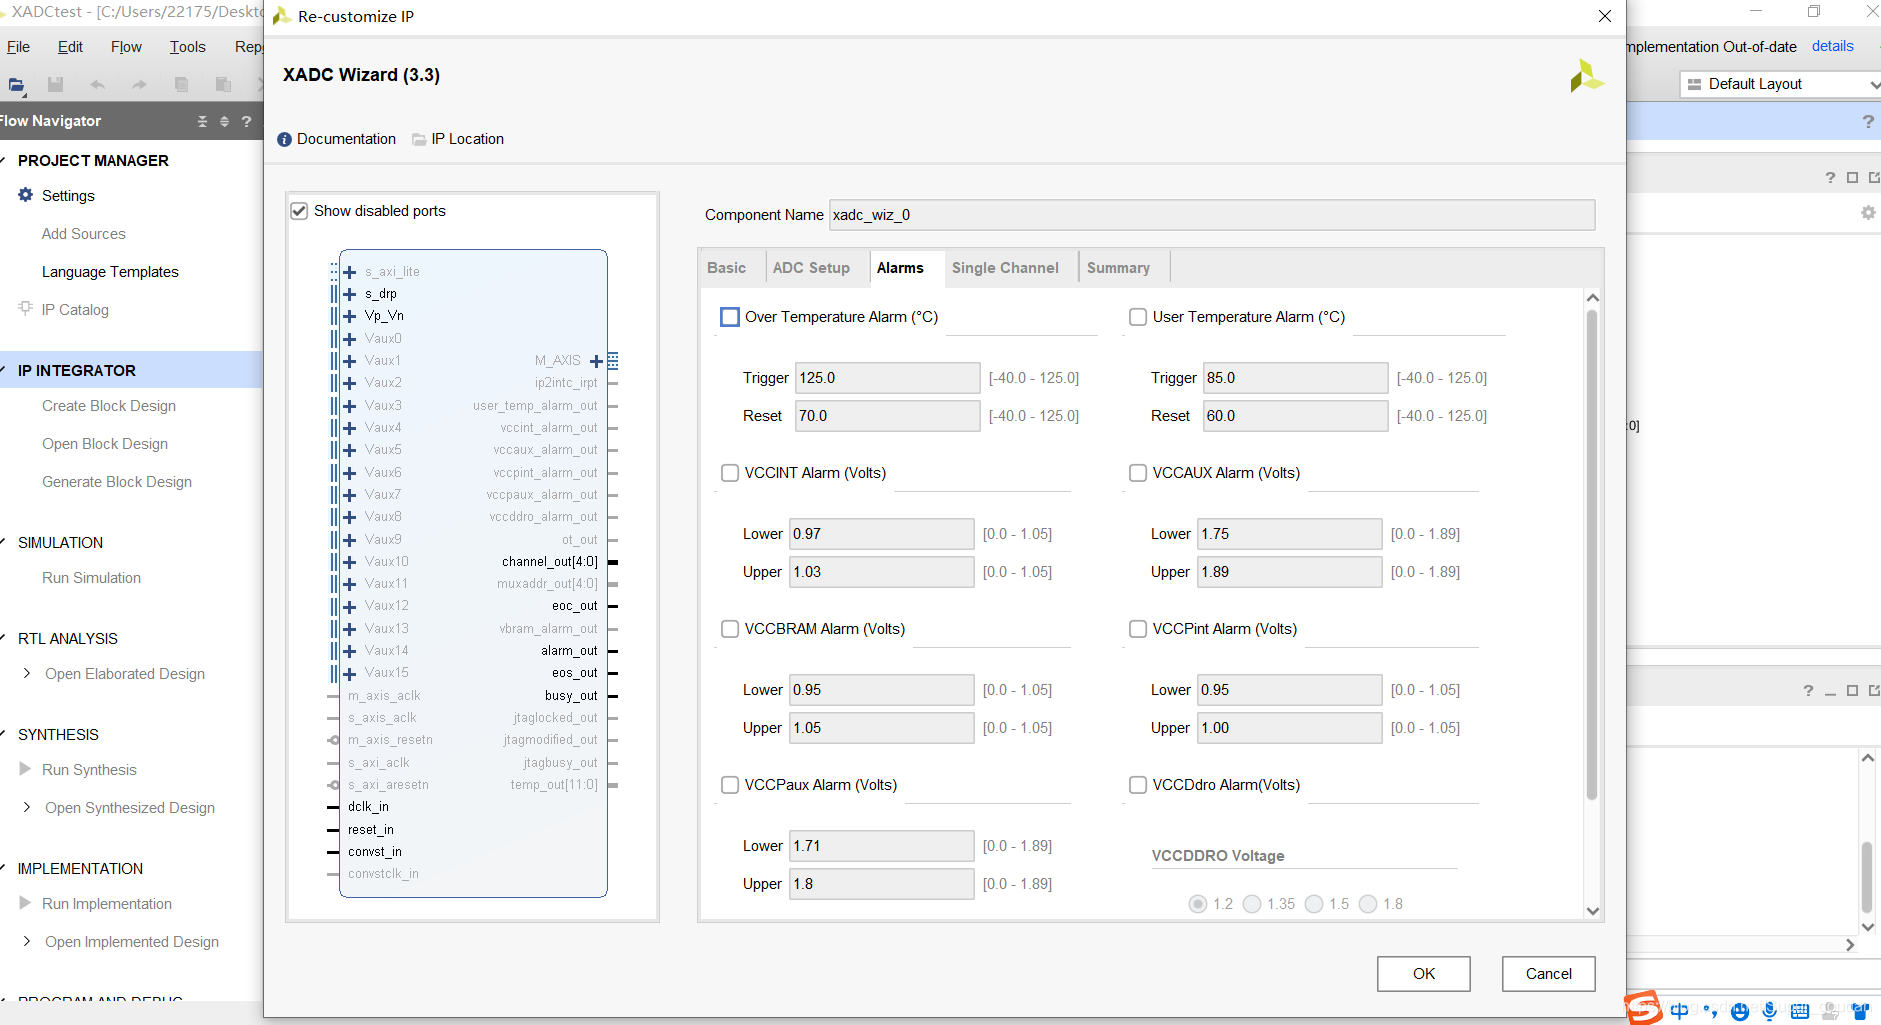Open the Summary tab
This screenshot has width=1881, height=1025.
pos(1118,268)
